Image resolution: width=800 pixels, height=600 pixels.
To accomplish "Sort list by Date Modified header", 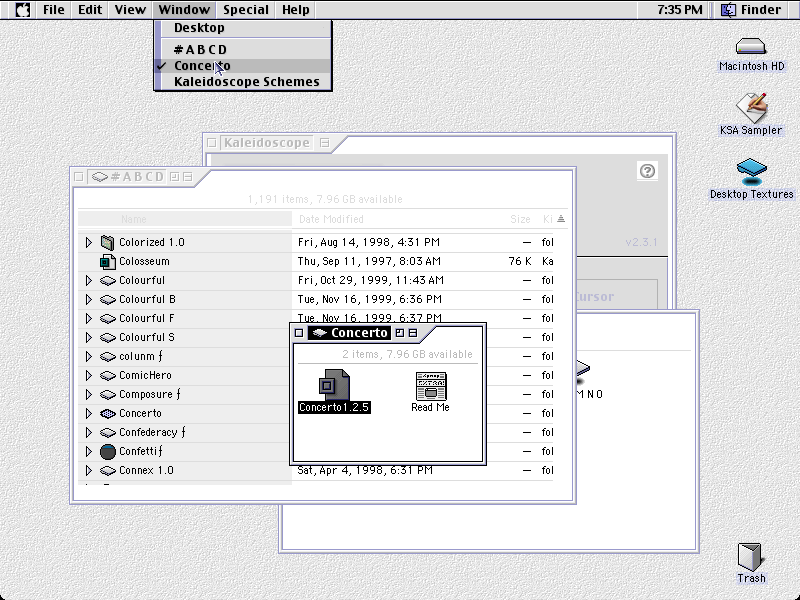I will tap(331, 219).
